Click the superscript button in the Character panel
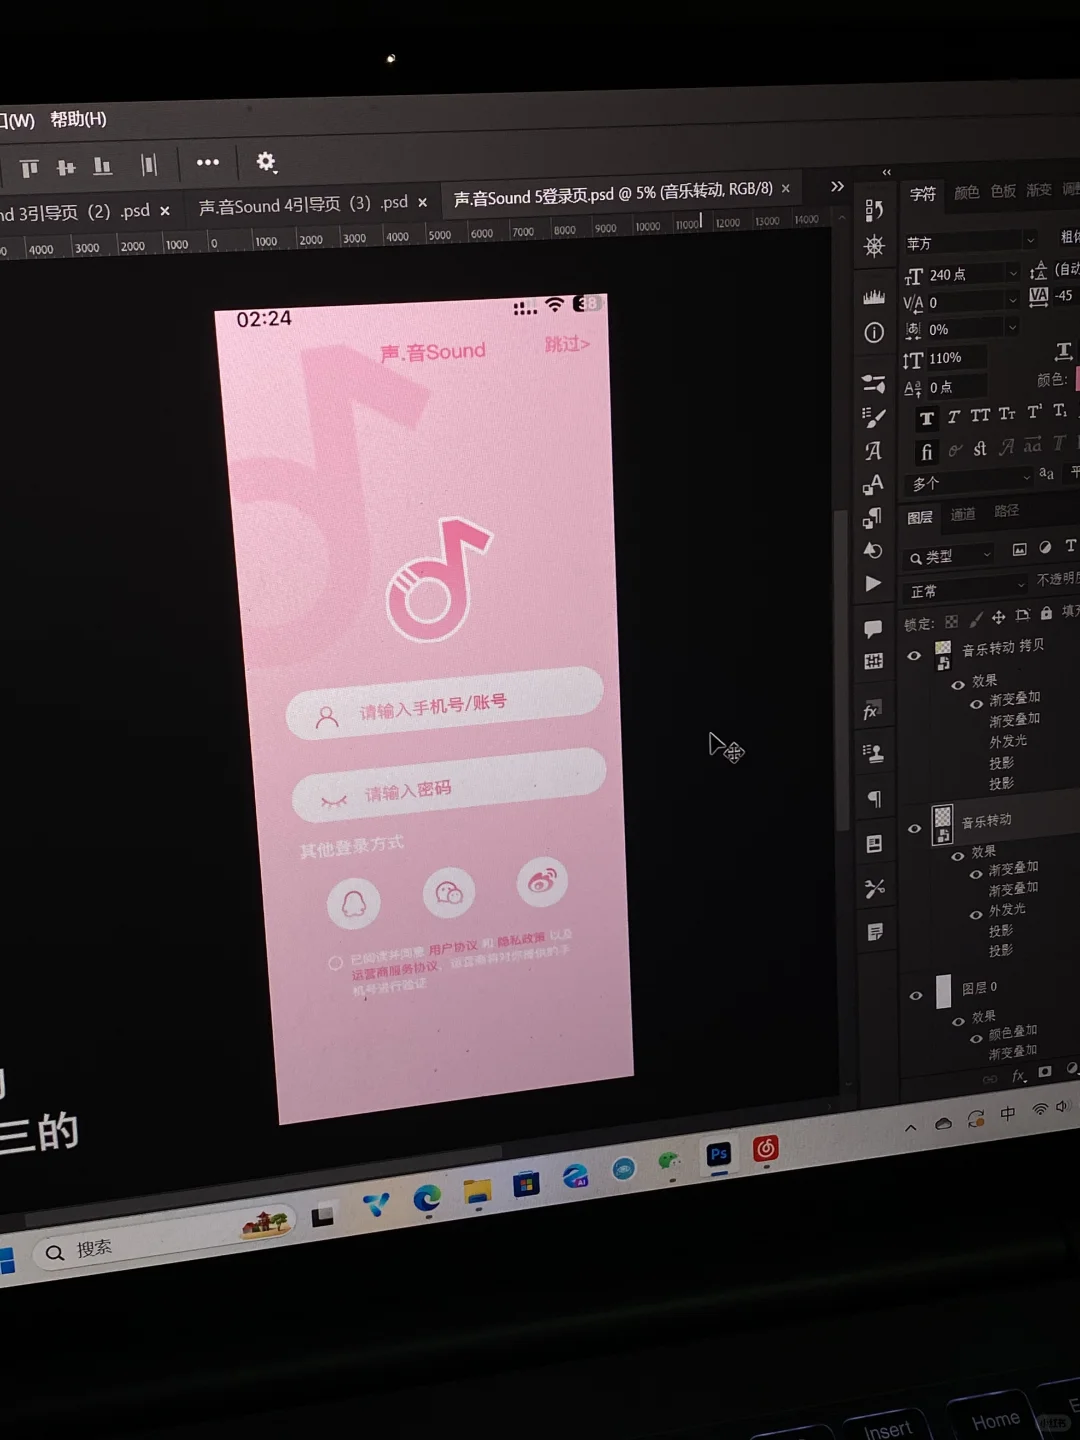Image resolution: width=1080 pixels, height=1440 pixels. [x=1035, y=413]
